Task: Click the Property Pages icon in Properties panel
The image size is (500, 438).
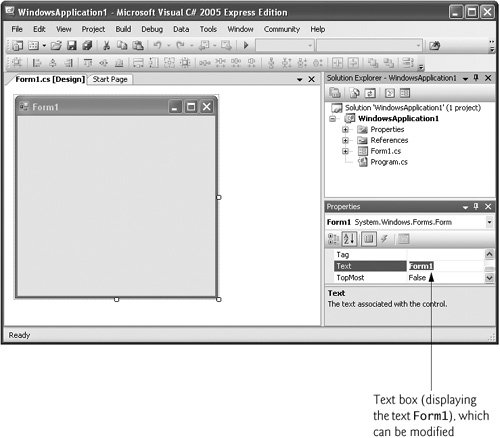Action: pyautogui.click(x=404, y=239)
